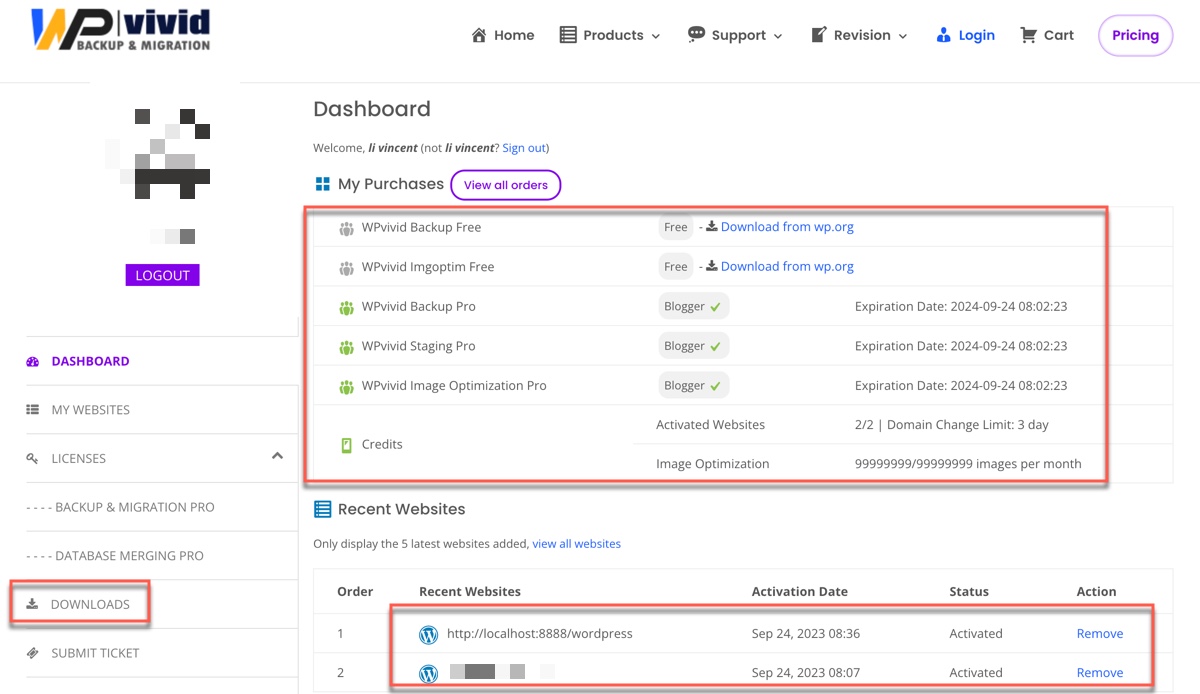Click the Submit Ticket icon
This screenshot has height=694, width=1200.
click(x=32, y=653)
